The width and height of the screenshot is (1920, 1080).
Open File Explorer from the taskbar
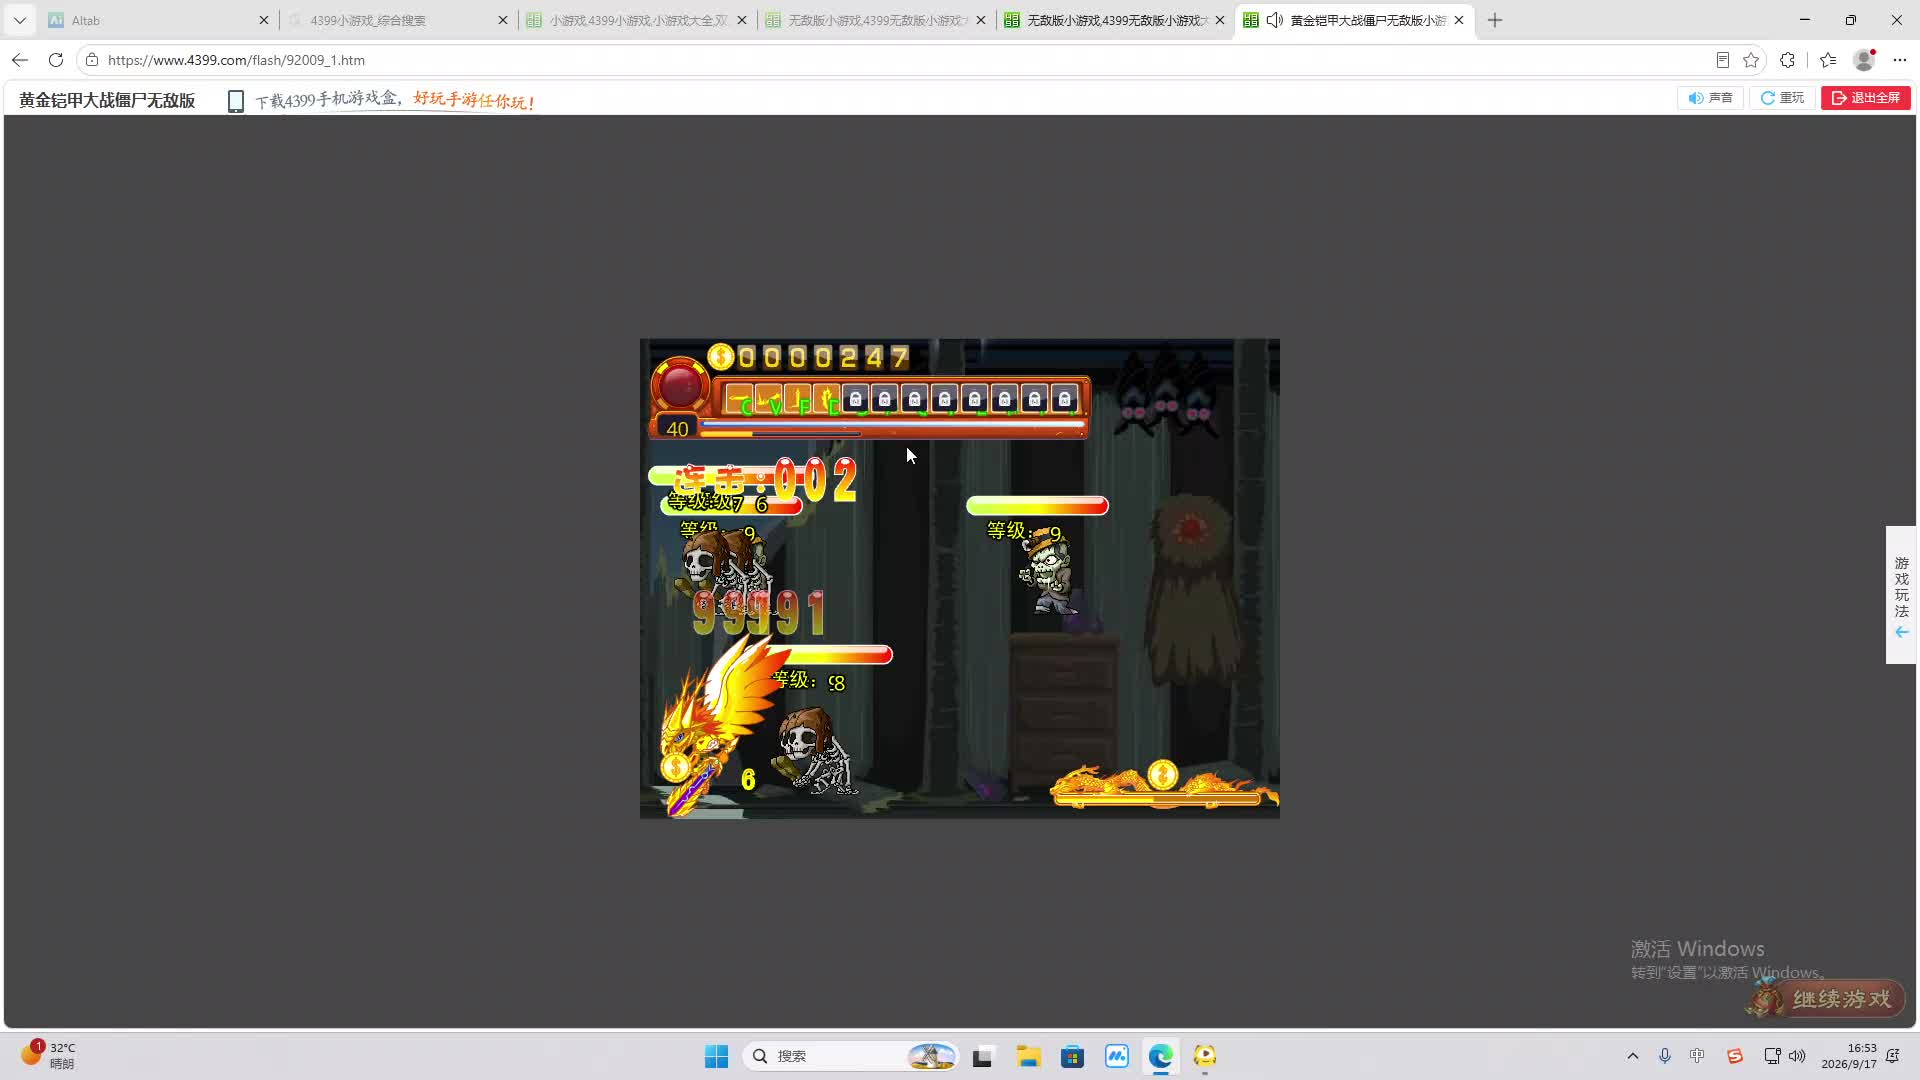coord(1028,1056)
